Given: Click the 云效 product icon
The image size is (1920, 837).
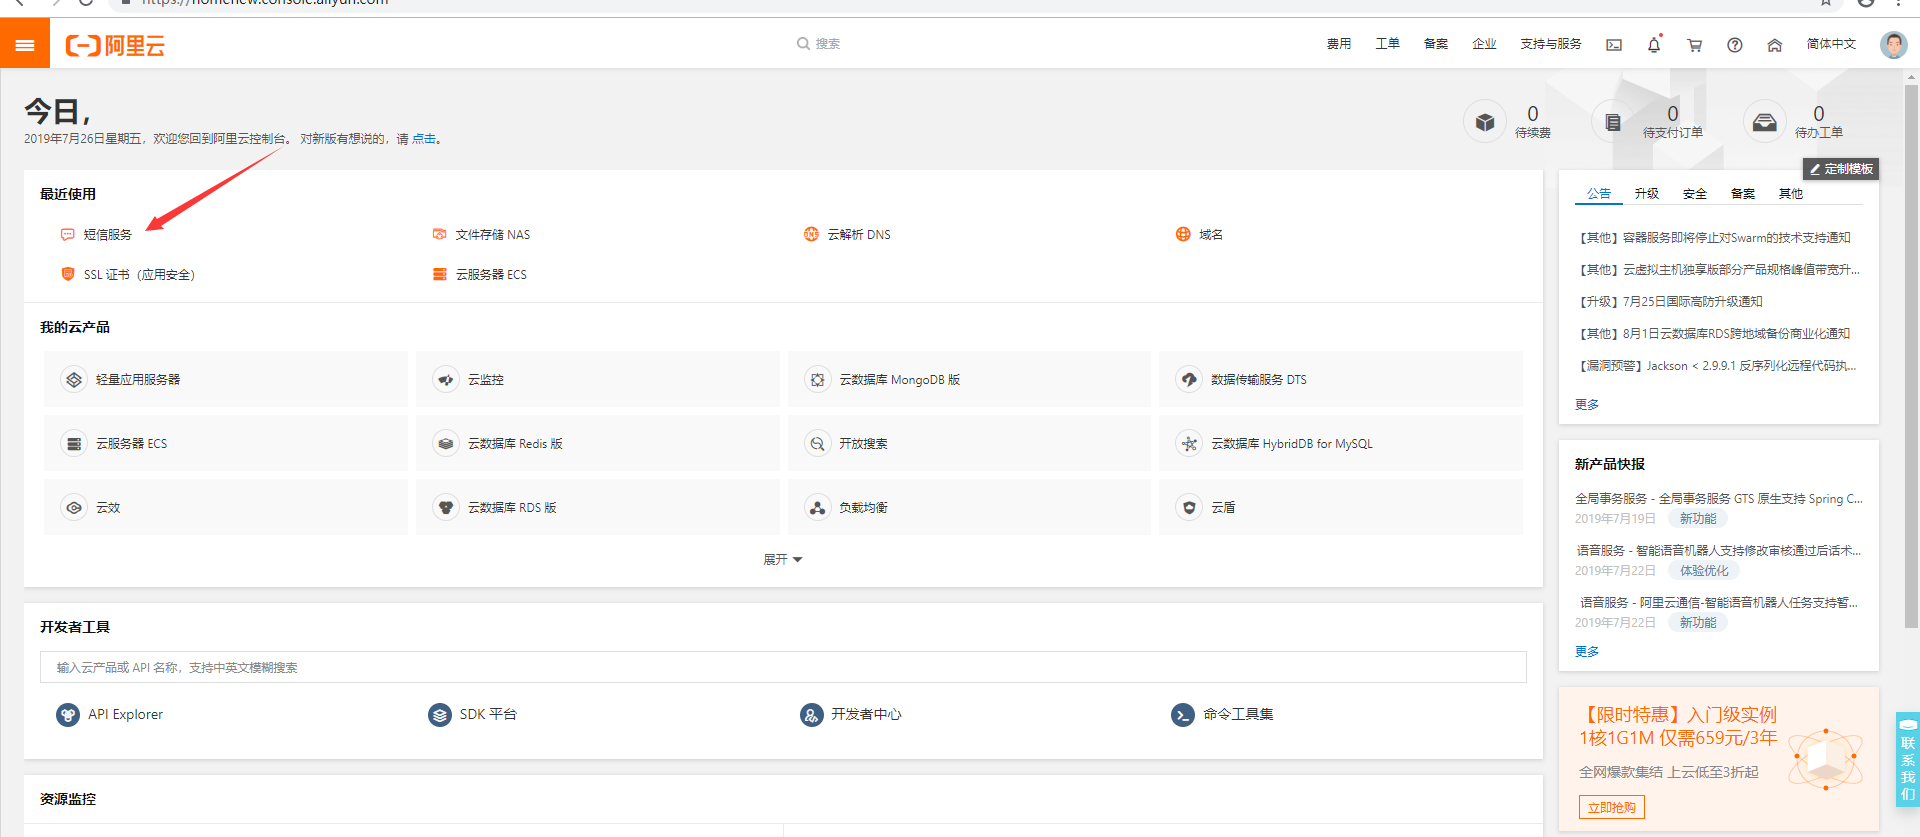Looking at the screenshot, I should 74,508.
